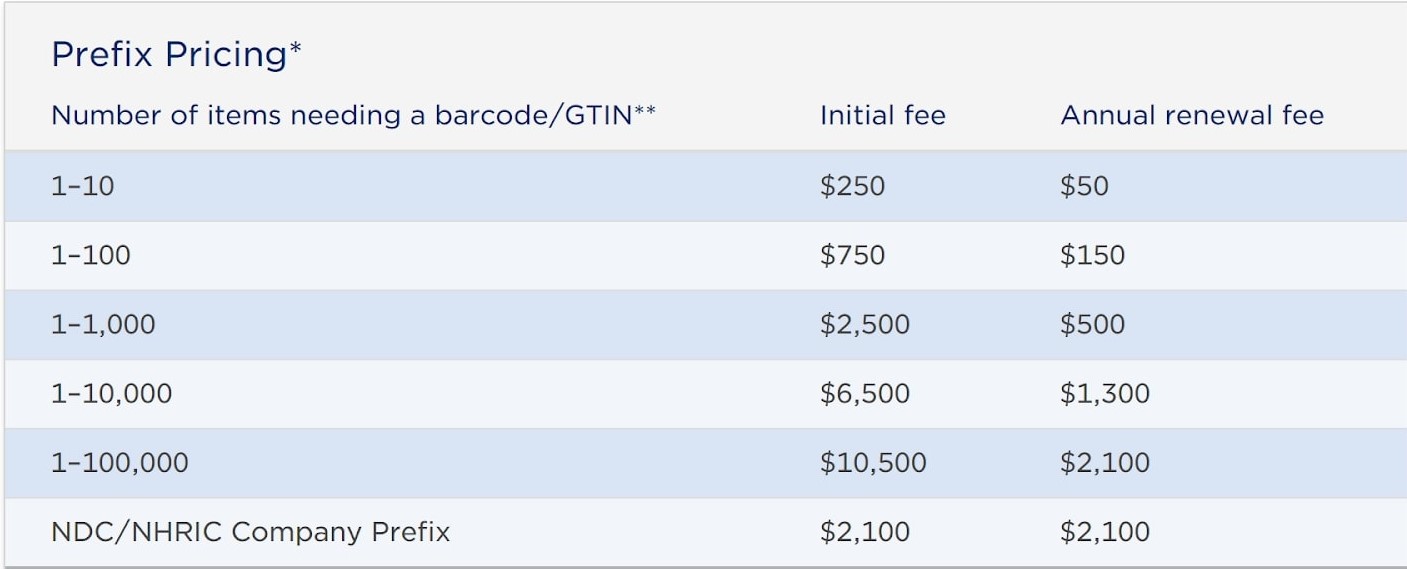
Task: Click the Annual renewal fee column header
Action: [1192, 115]
